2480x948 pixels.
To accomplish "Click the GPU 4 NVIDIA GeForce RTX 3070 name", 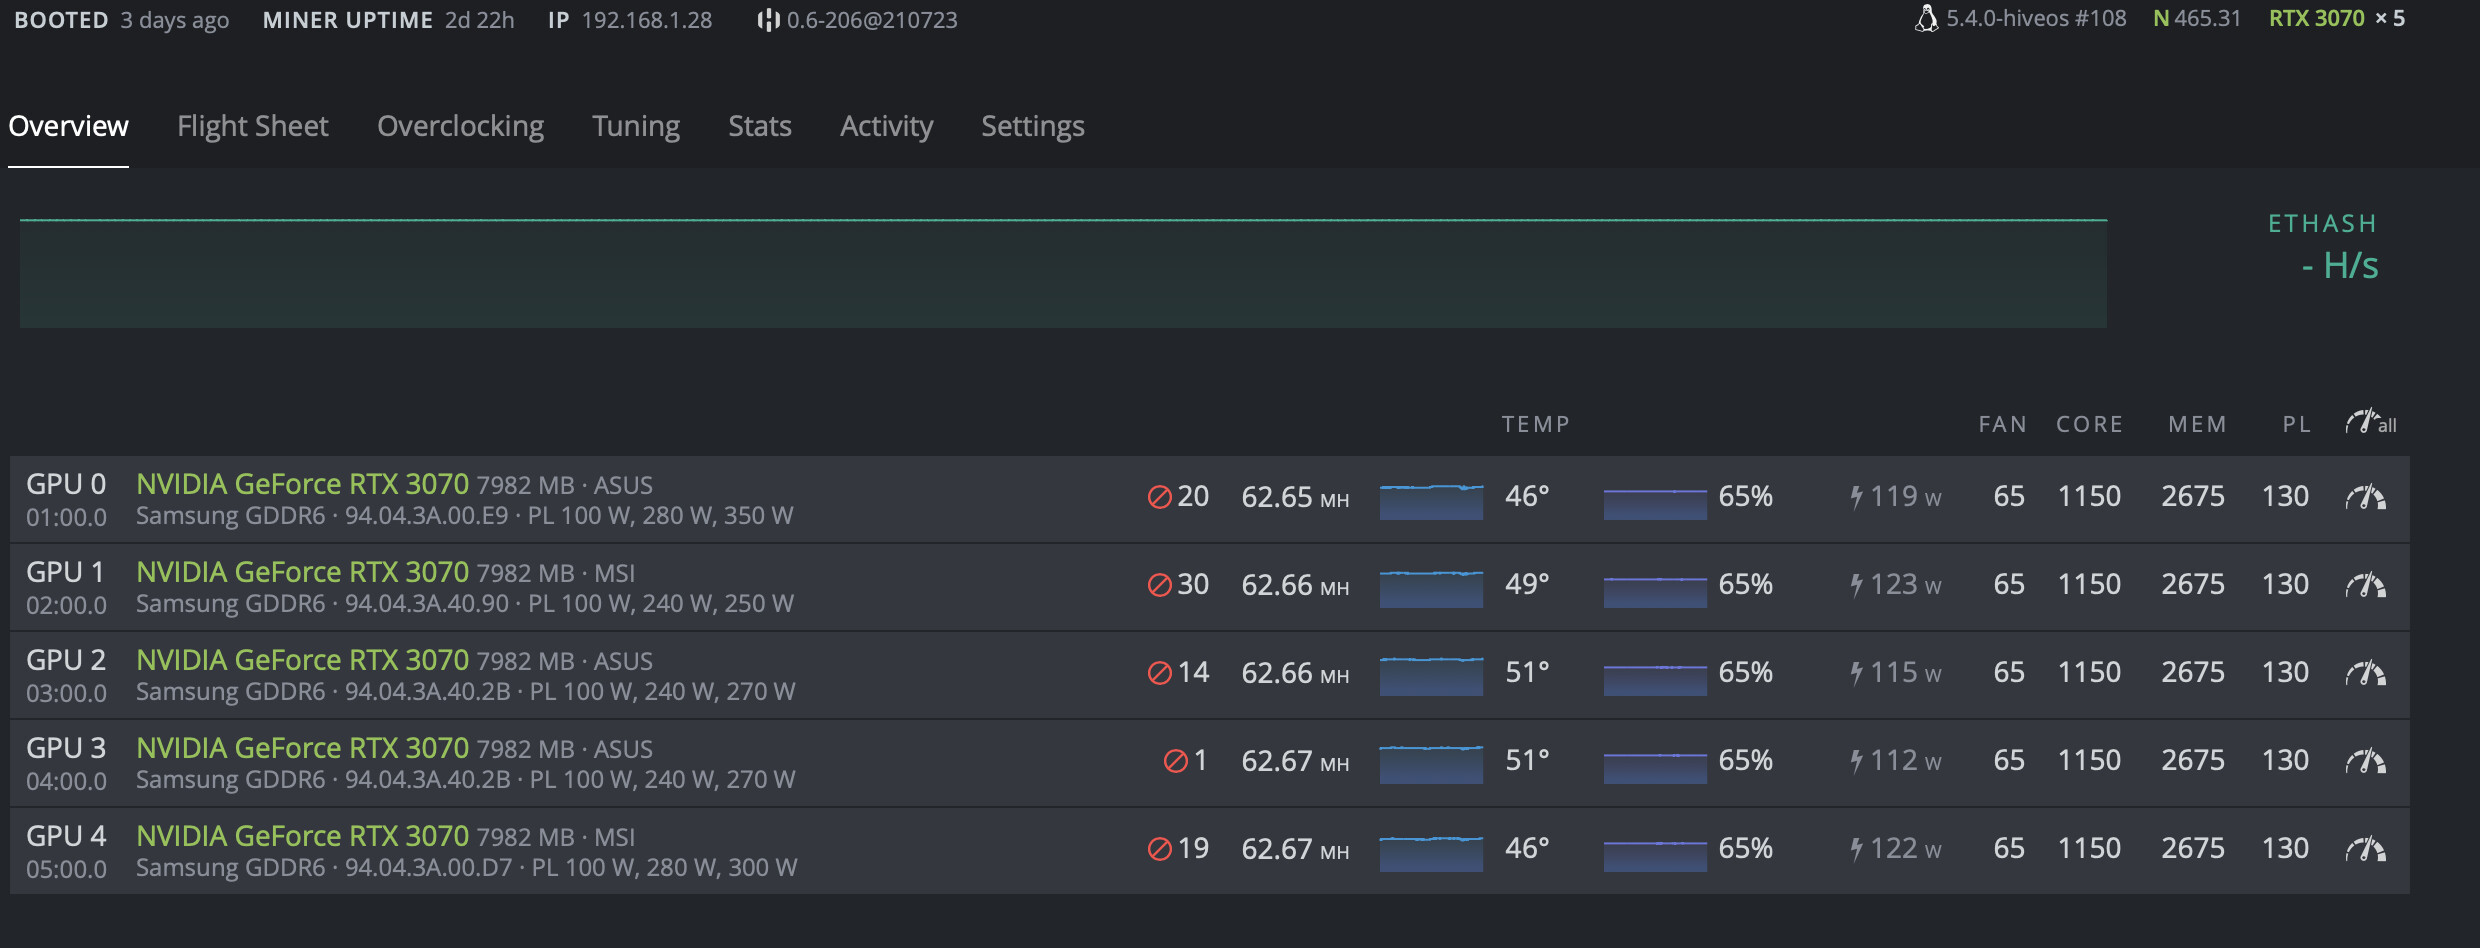I will (302, 836).
